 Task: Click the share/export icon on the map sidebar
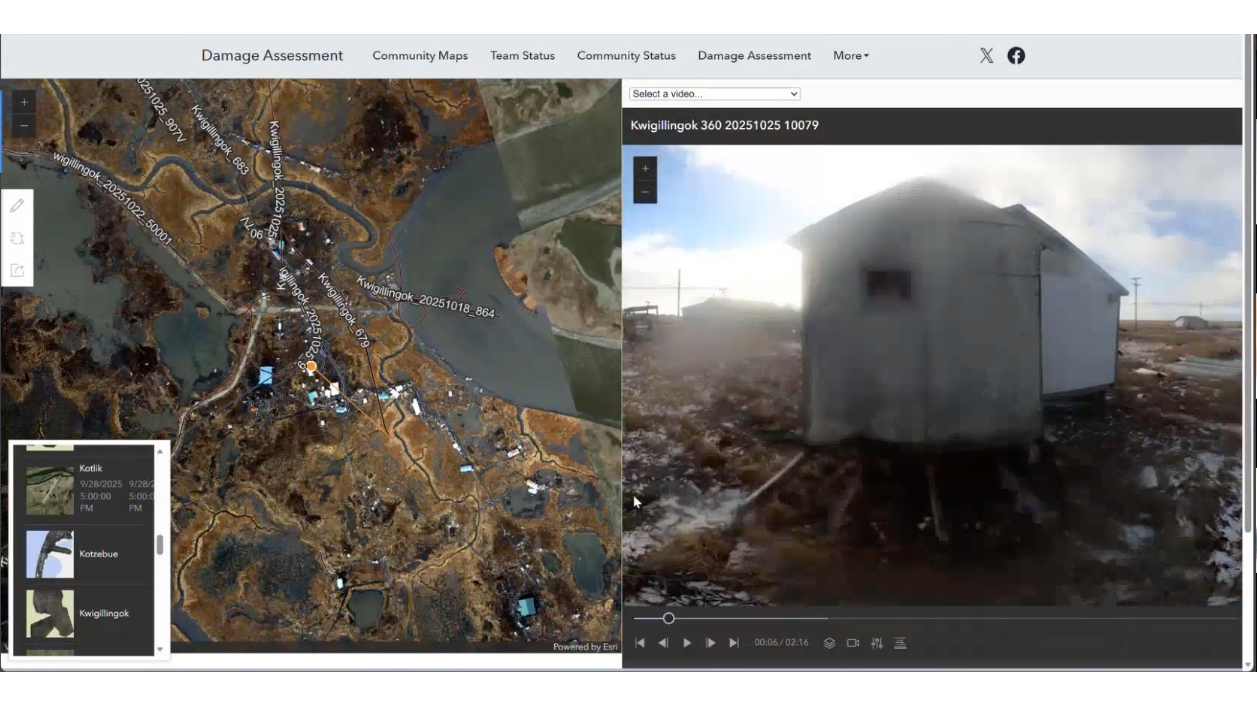(16, 271)
